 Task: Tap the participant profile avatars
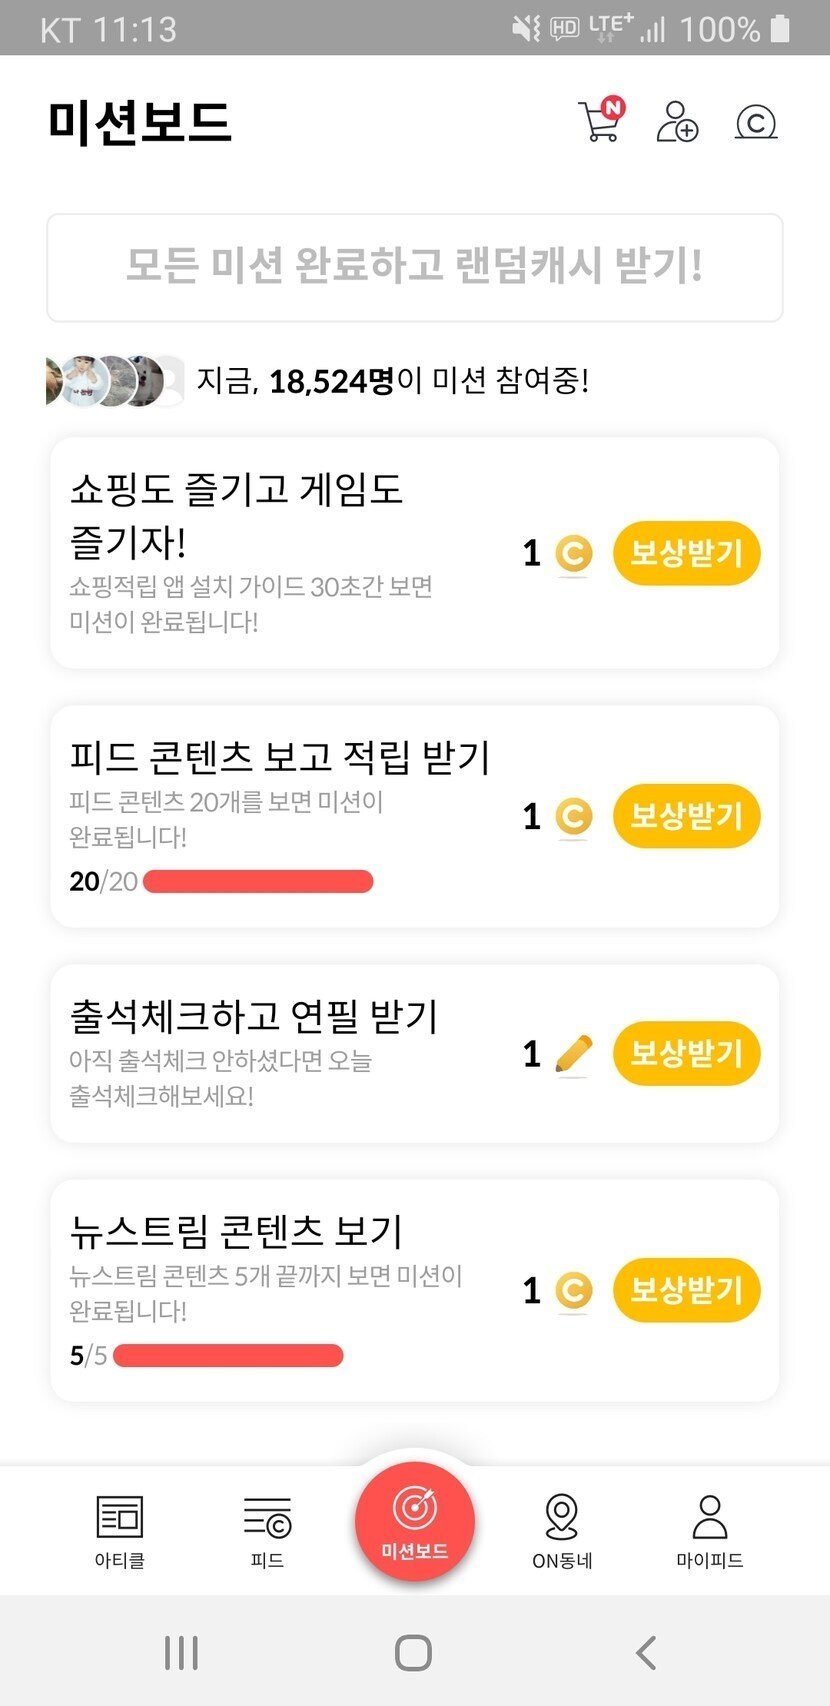click(115, 381)
